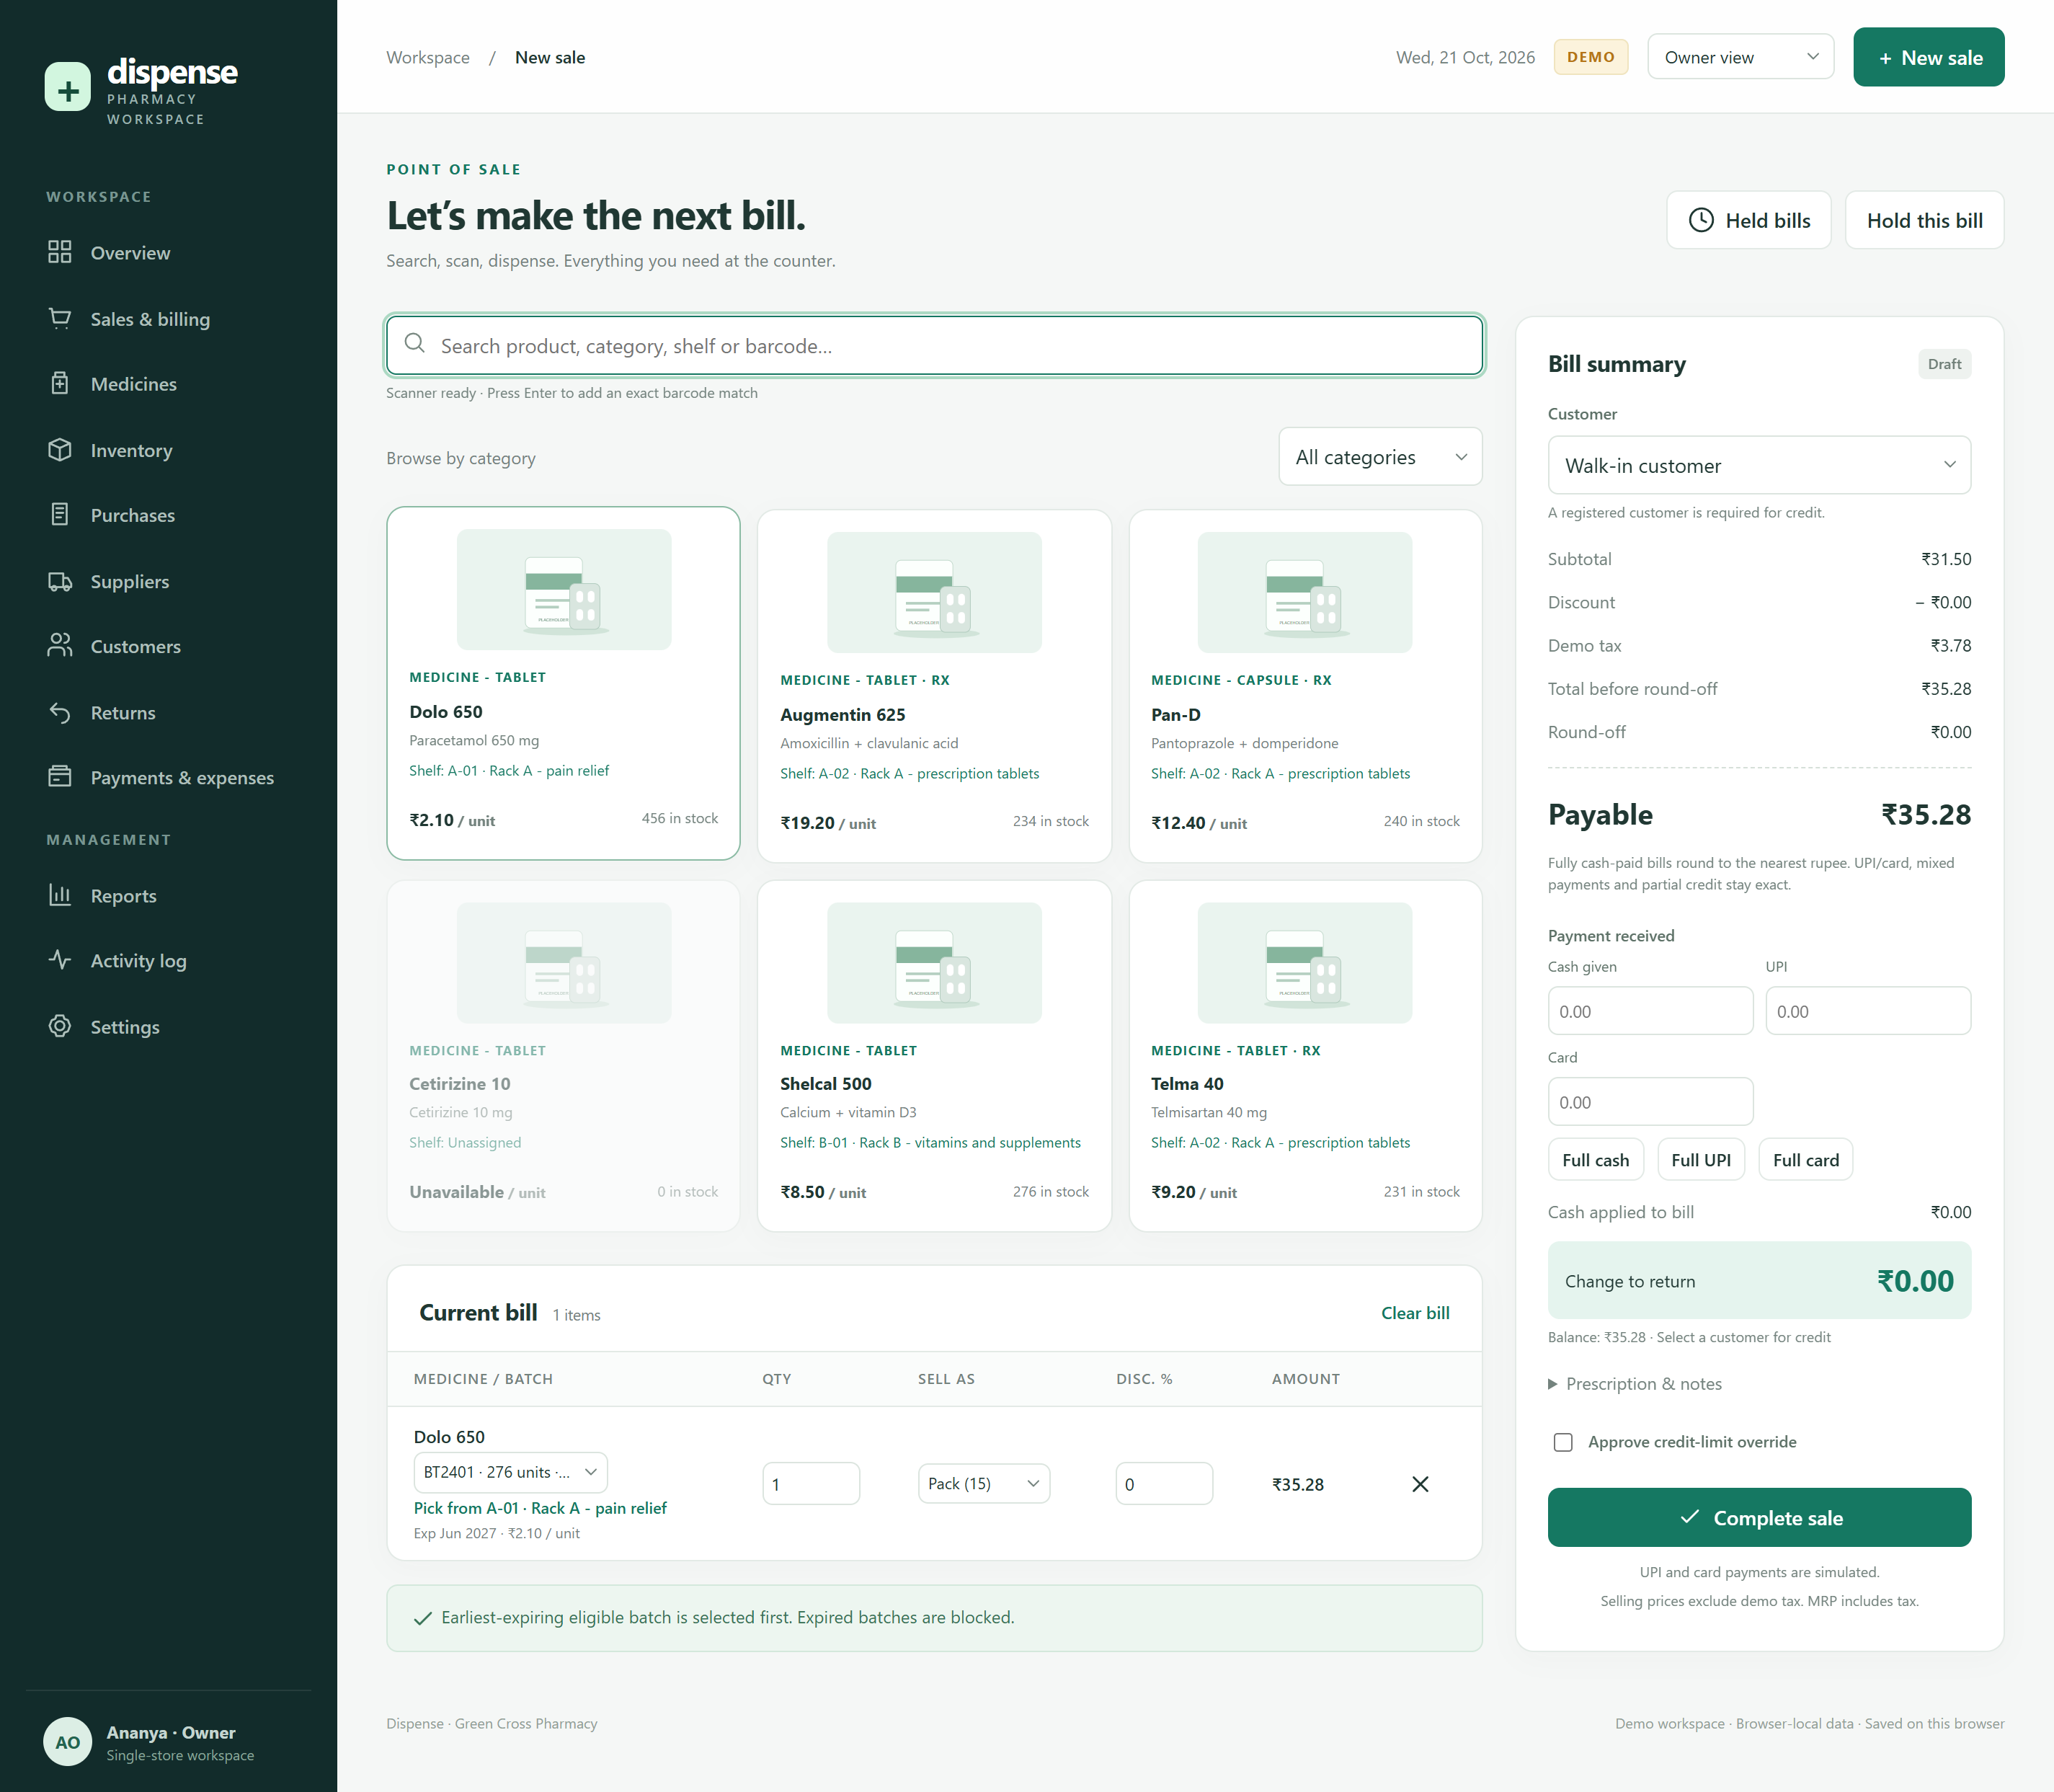Click the Full card button
This screenshot has width=2054, height=1792.
tap(1805, 1160)
